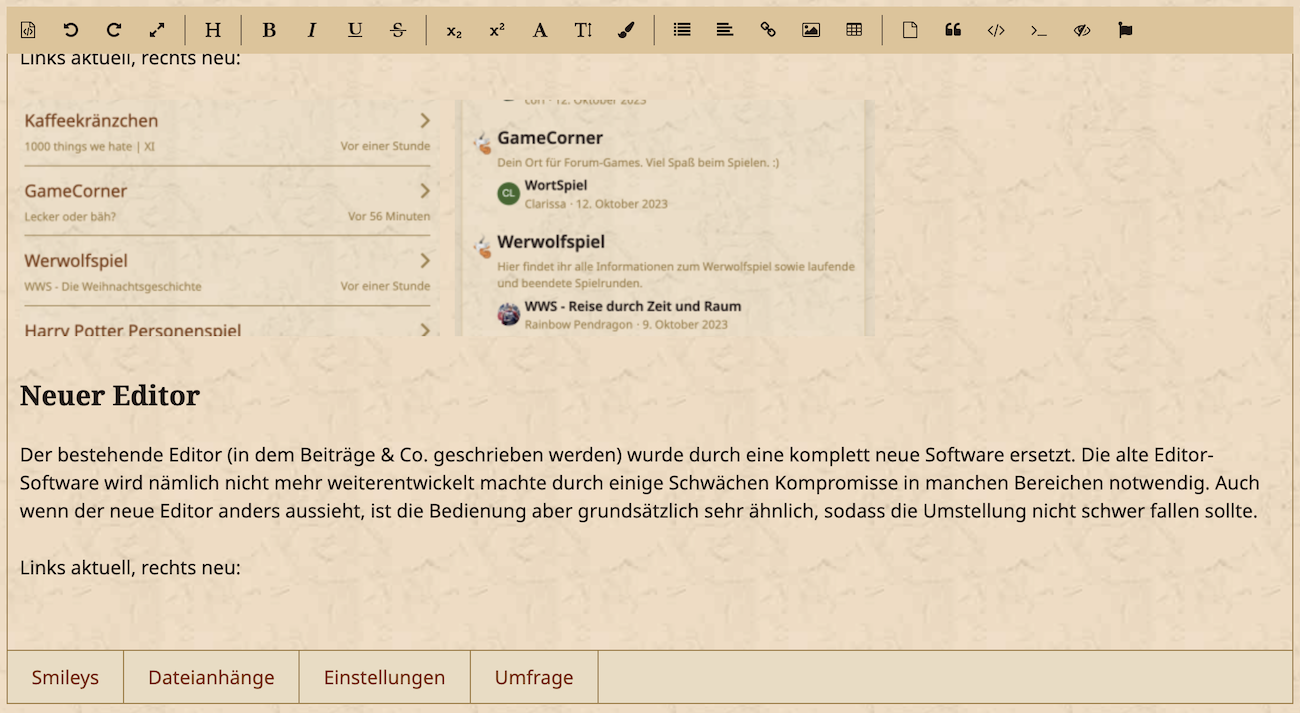
Task: Apply underline formatting
Action: (355, 30)
